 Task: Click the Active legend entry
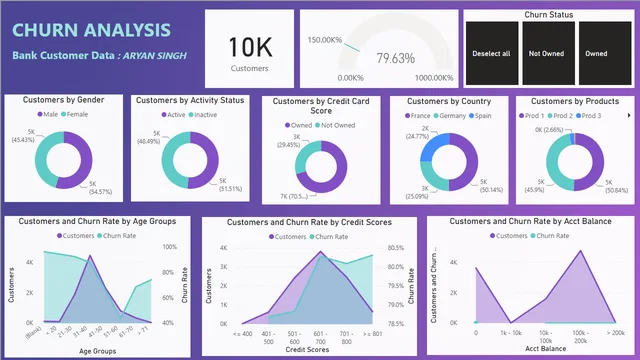click(173, 115)
